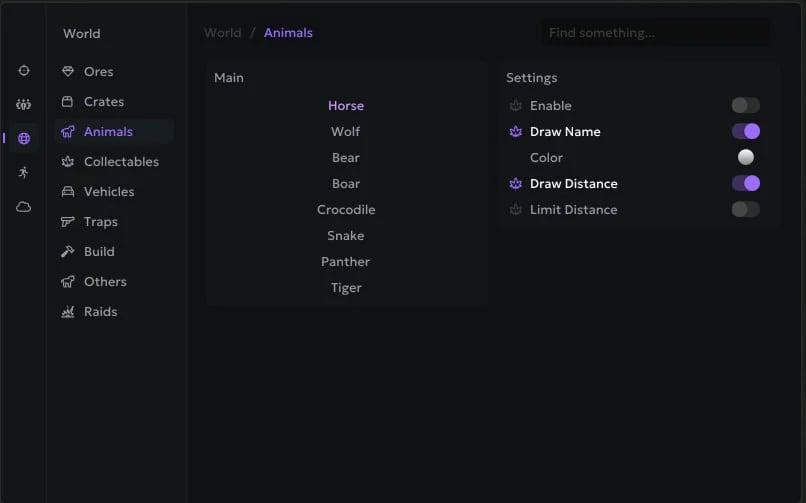Click the running man movement icon
806x503 pixels.
click(x=24, y=173)
